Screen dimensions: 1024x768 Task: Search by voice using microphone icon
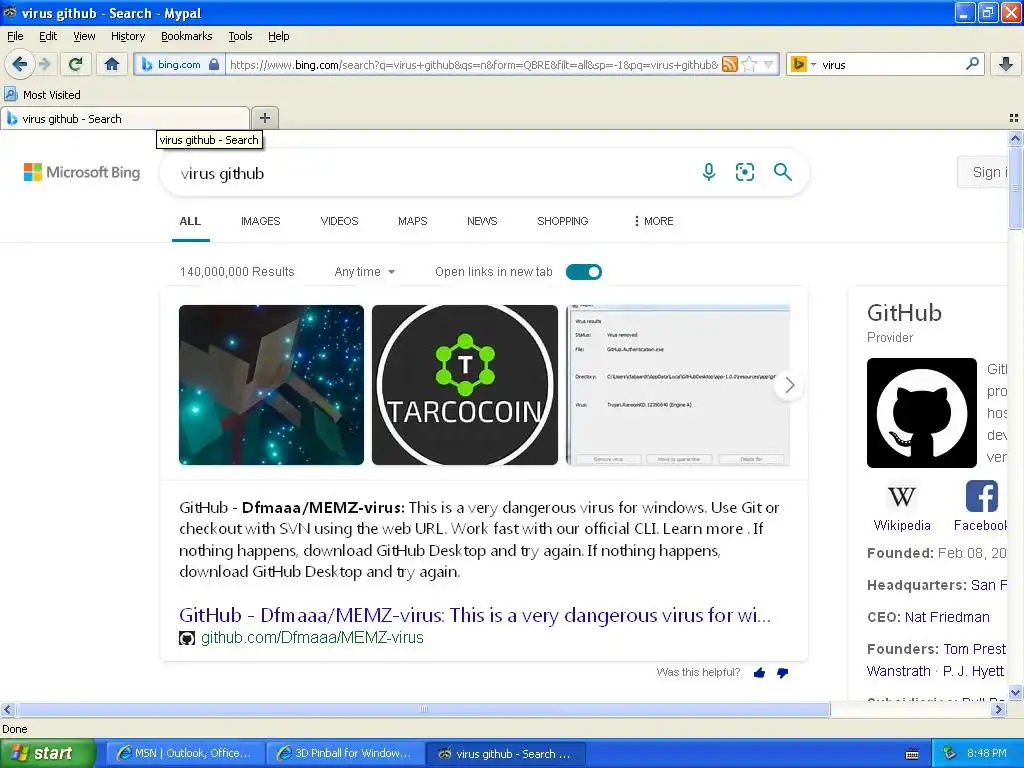[x=709, y=172]
